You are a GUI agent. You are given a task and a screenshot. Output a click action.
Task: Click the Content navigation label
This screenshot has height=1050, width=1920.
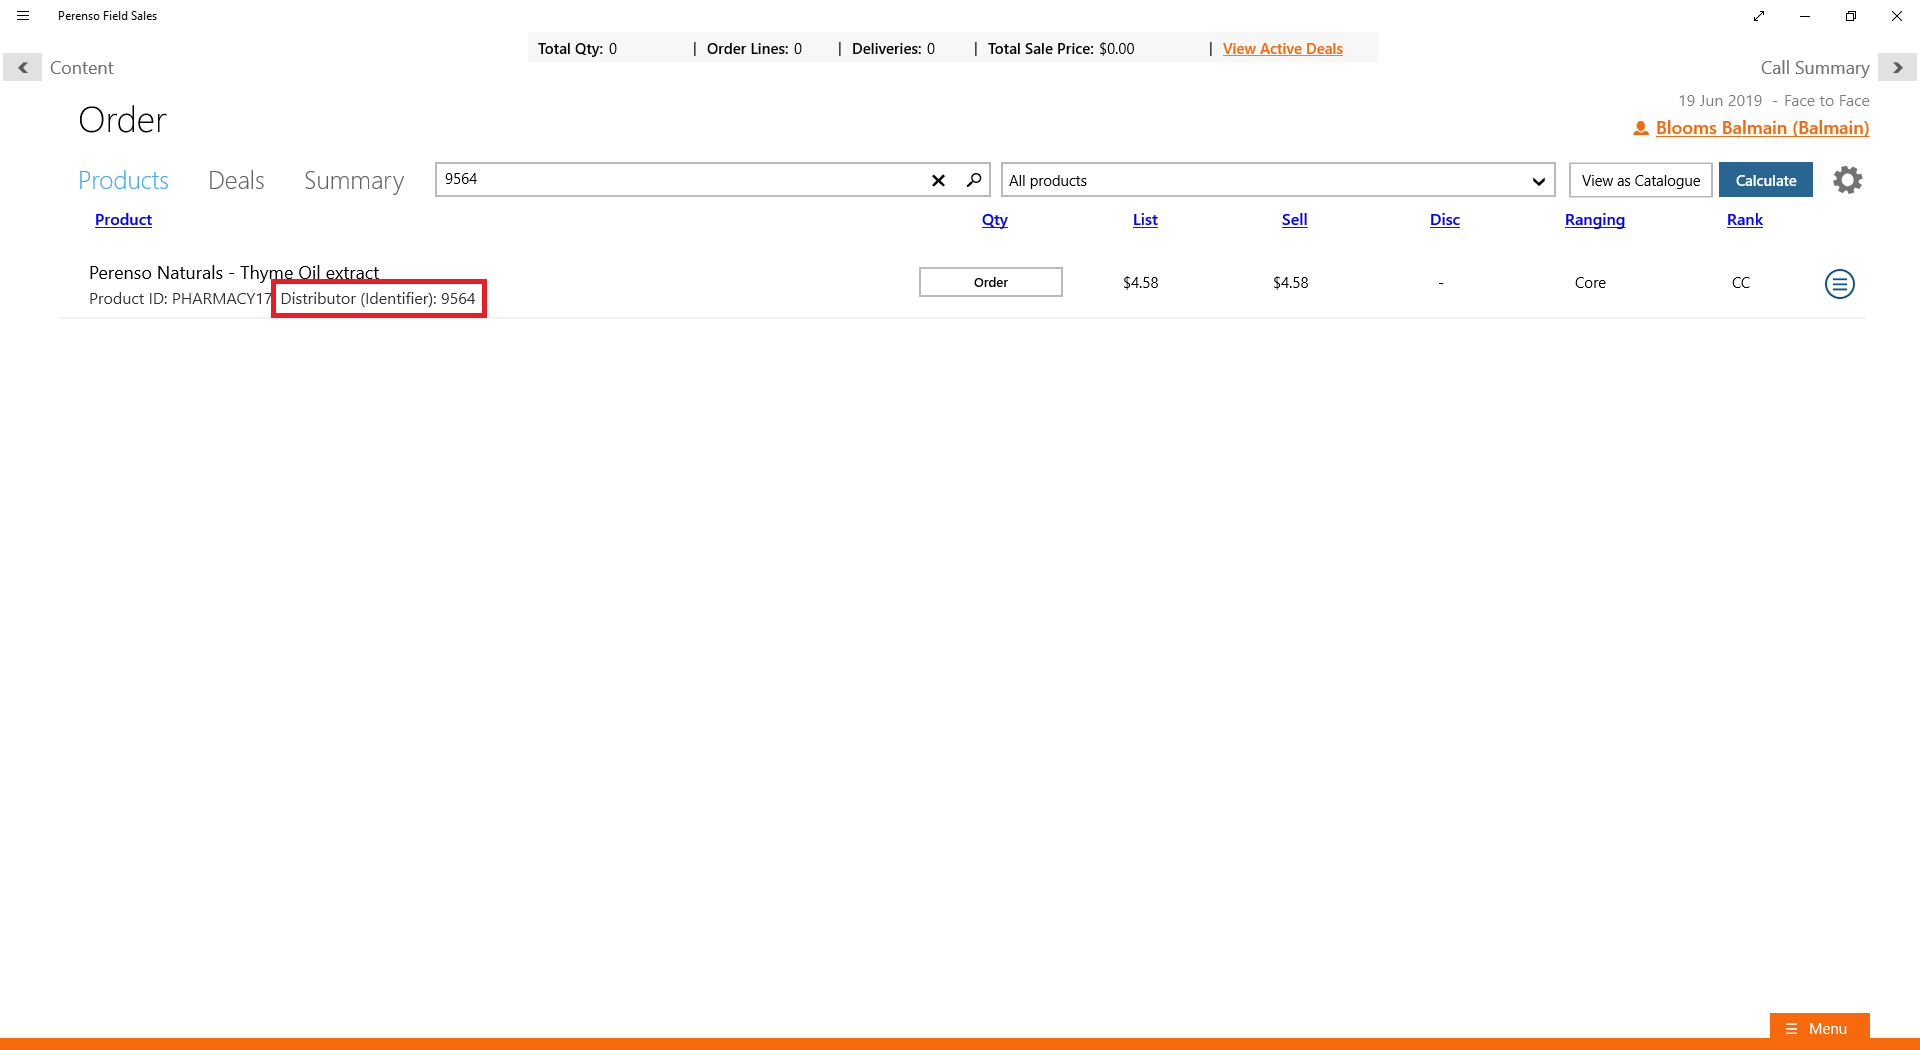point(82,68)
